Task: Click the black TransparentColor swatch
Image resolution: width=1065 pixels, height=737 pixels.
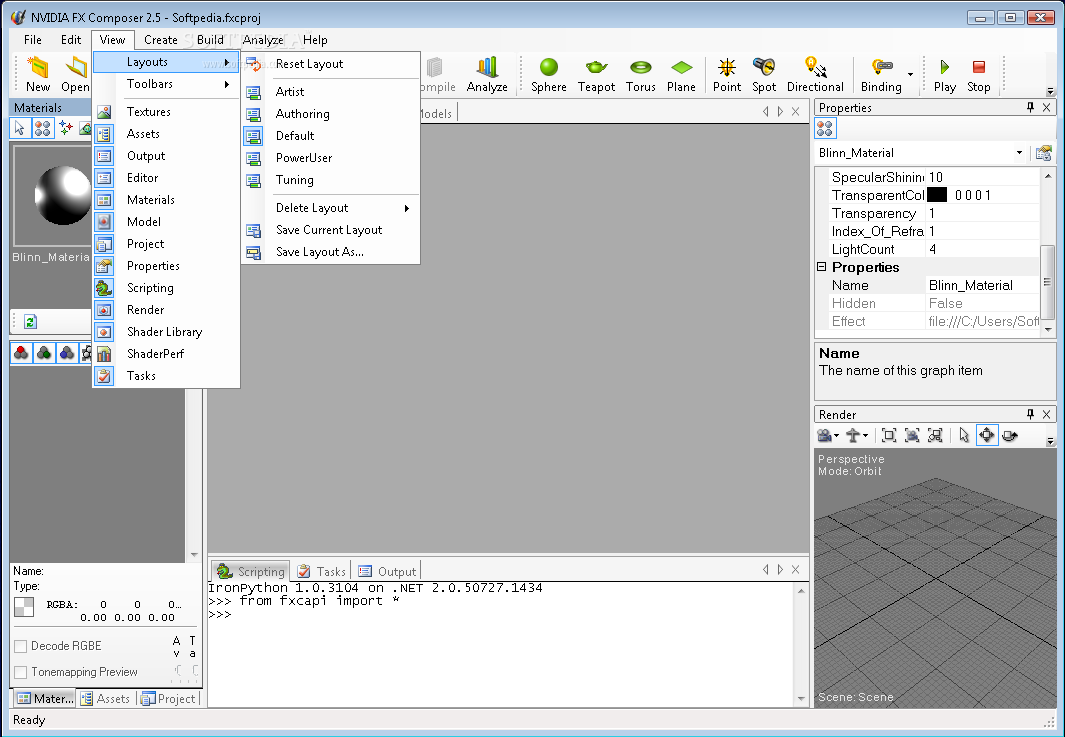Action: click(x=937, y=195)
